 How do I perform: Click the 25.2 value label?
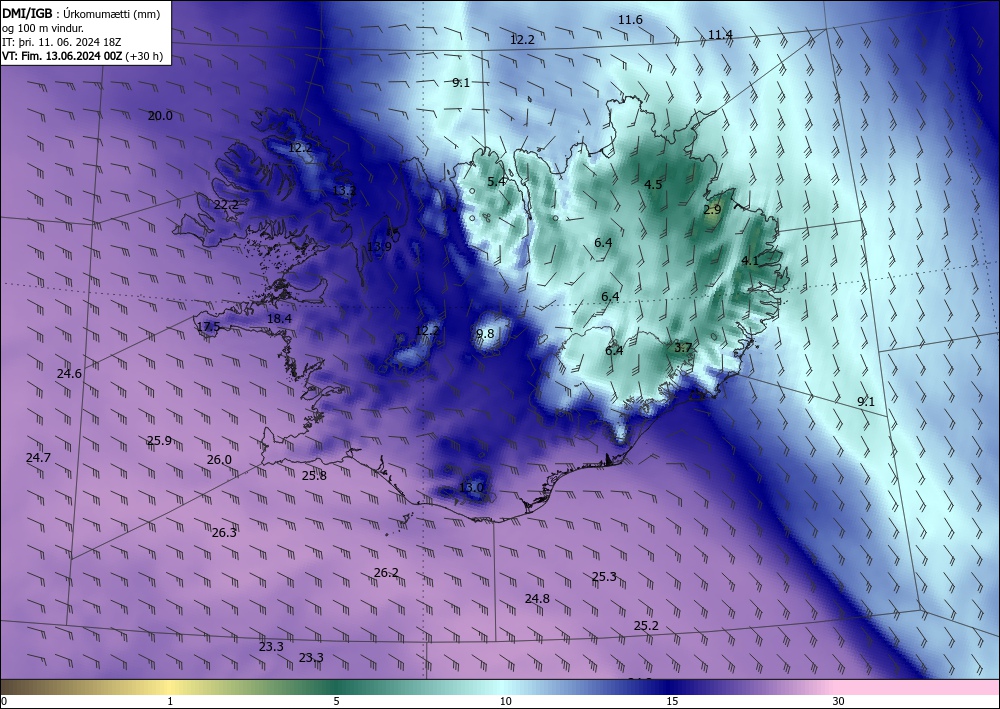(646, 625)
